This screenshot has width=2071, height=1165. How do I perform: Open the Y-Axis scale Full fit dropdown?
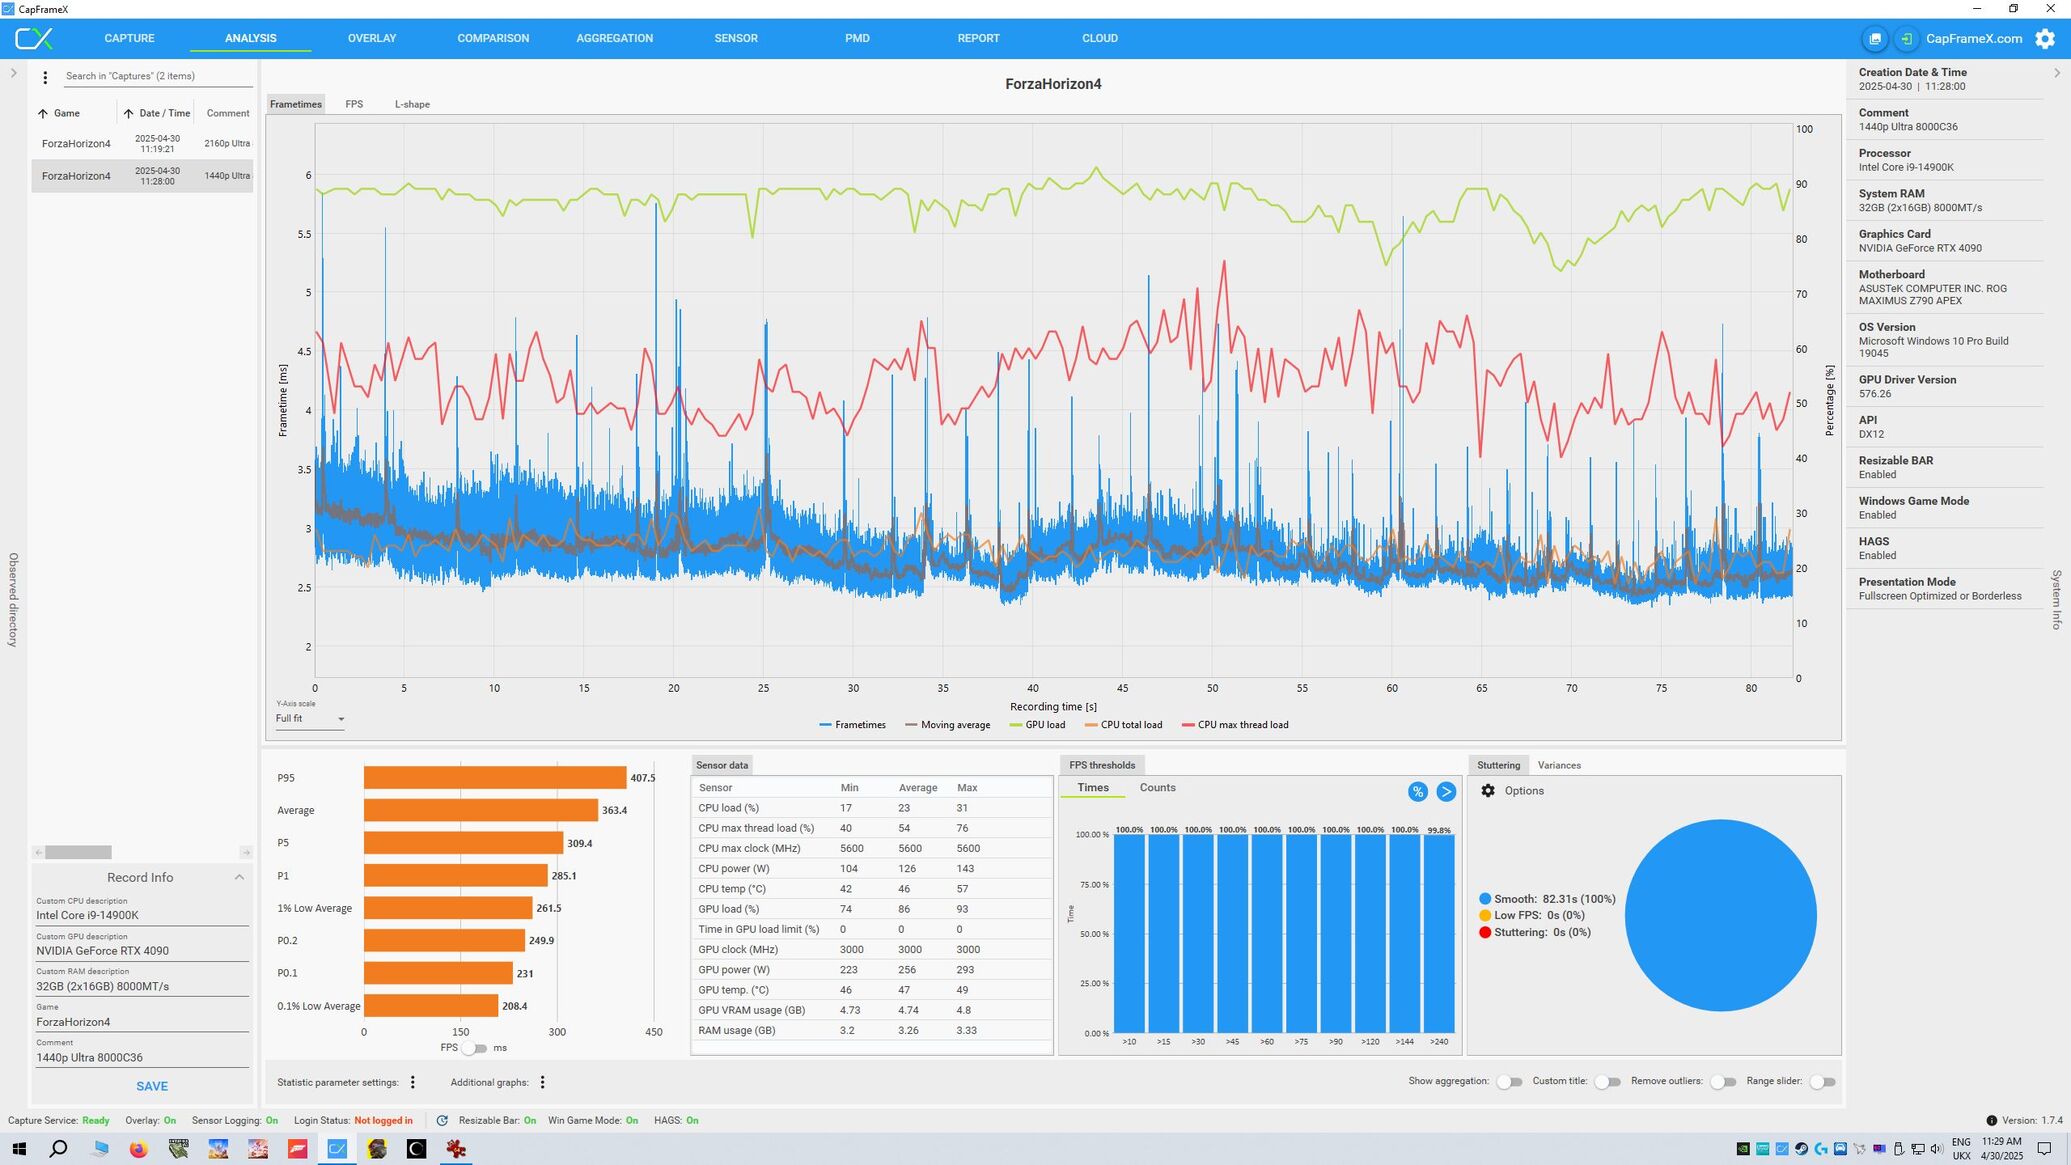310,719
